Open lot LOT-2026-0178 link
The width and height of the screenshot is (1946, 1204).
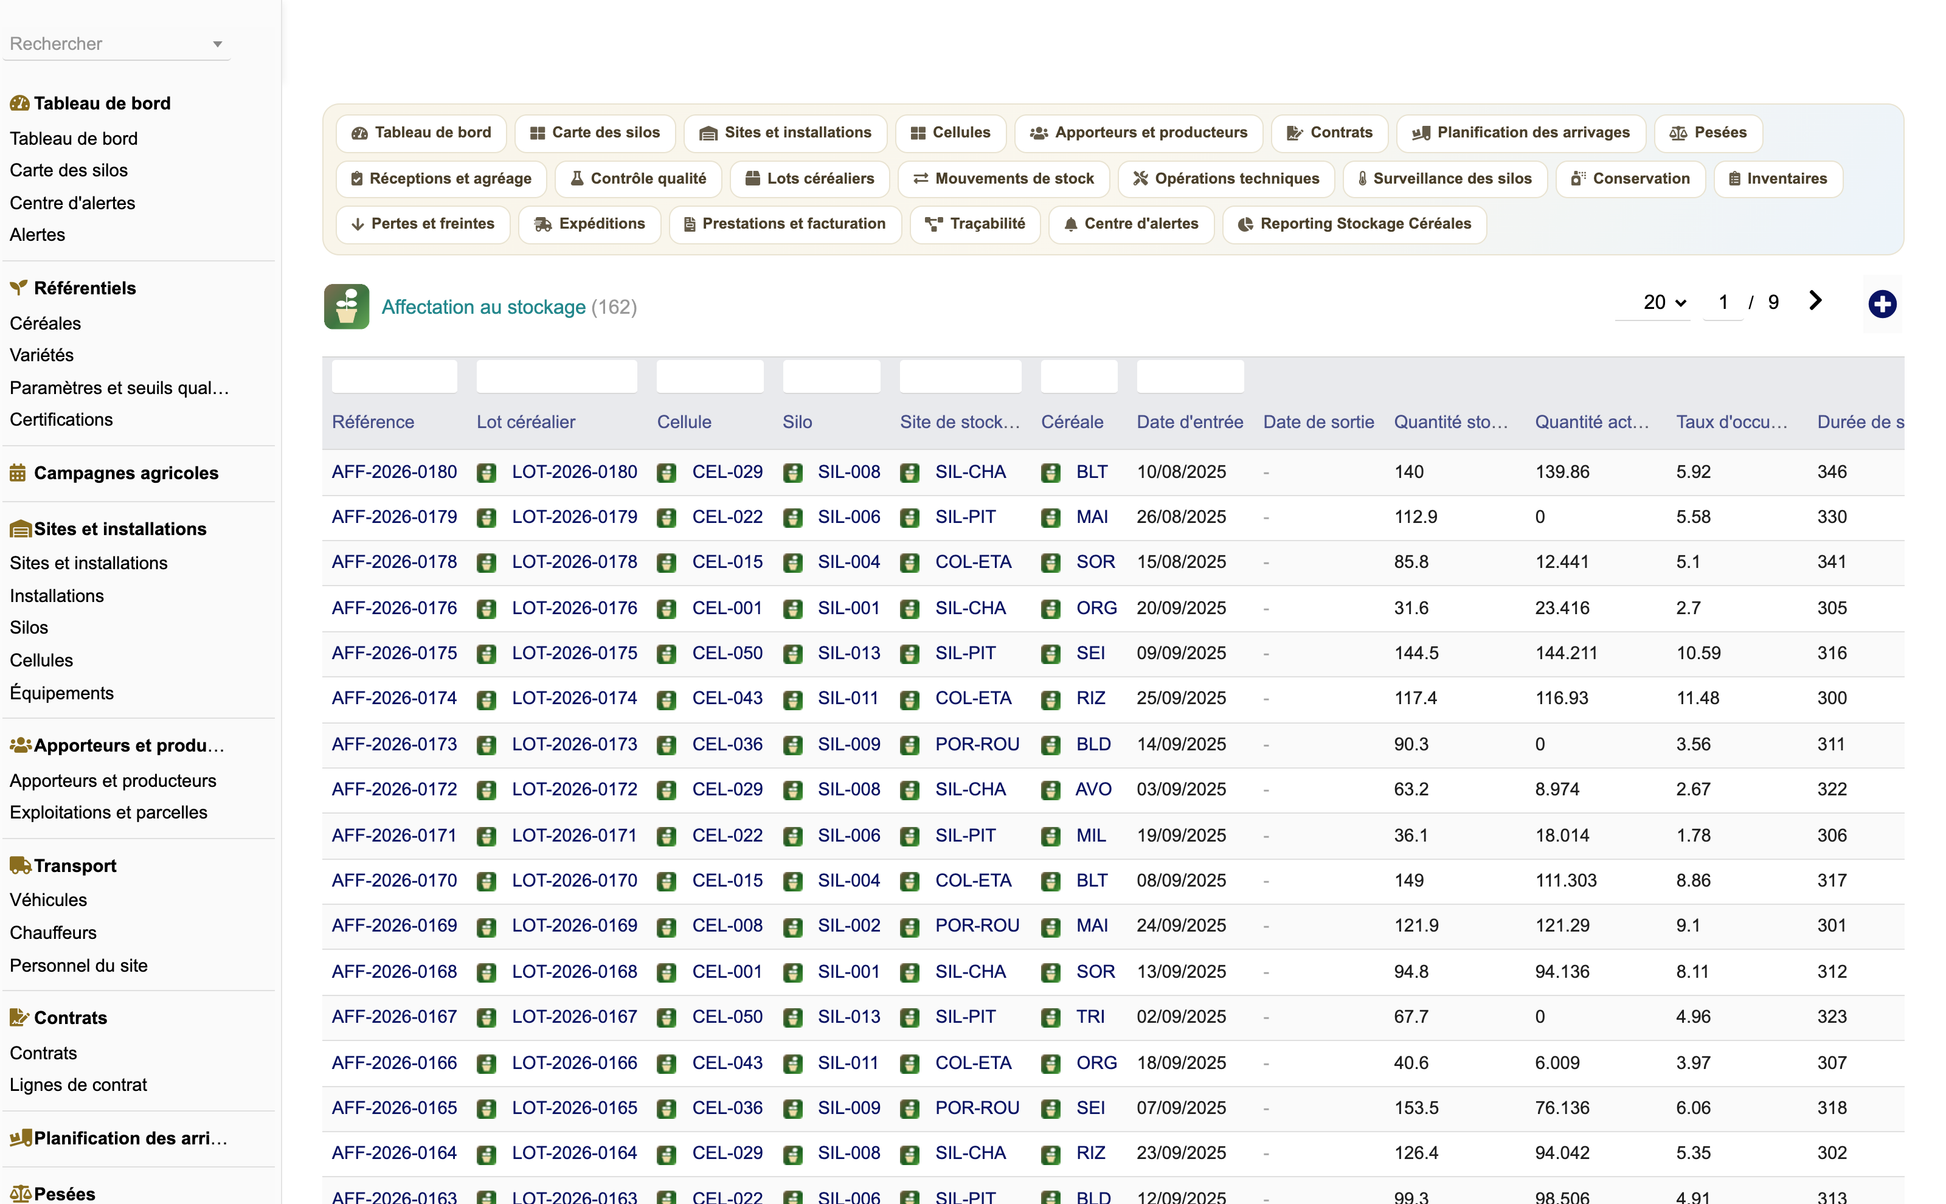coord(574,562)
